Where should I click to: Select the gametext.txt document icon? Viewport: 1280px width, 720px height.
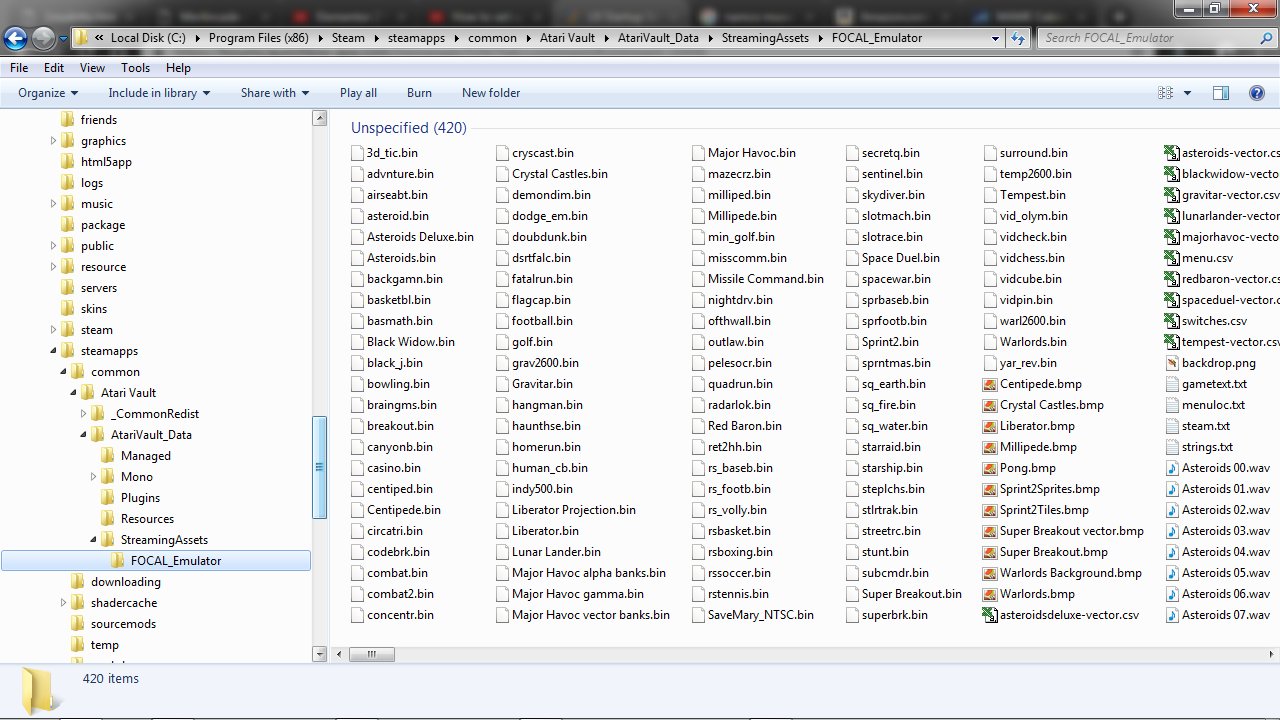coord(1173,384)
